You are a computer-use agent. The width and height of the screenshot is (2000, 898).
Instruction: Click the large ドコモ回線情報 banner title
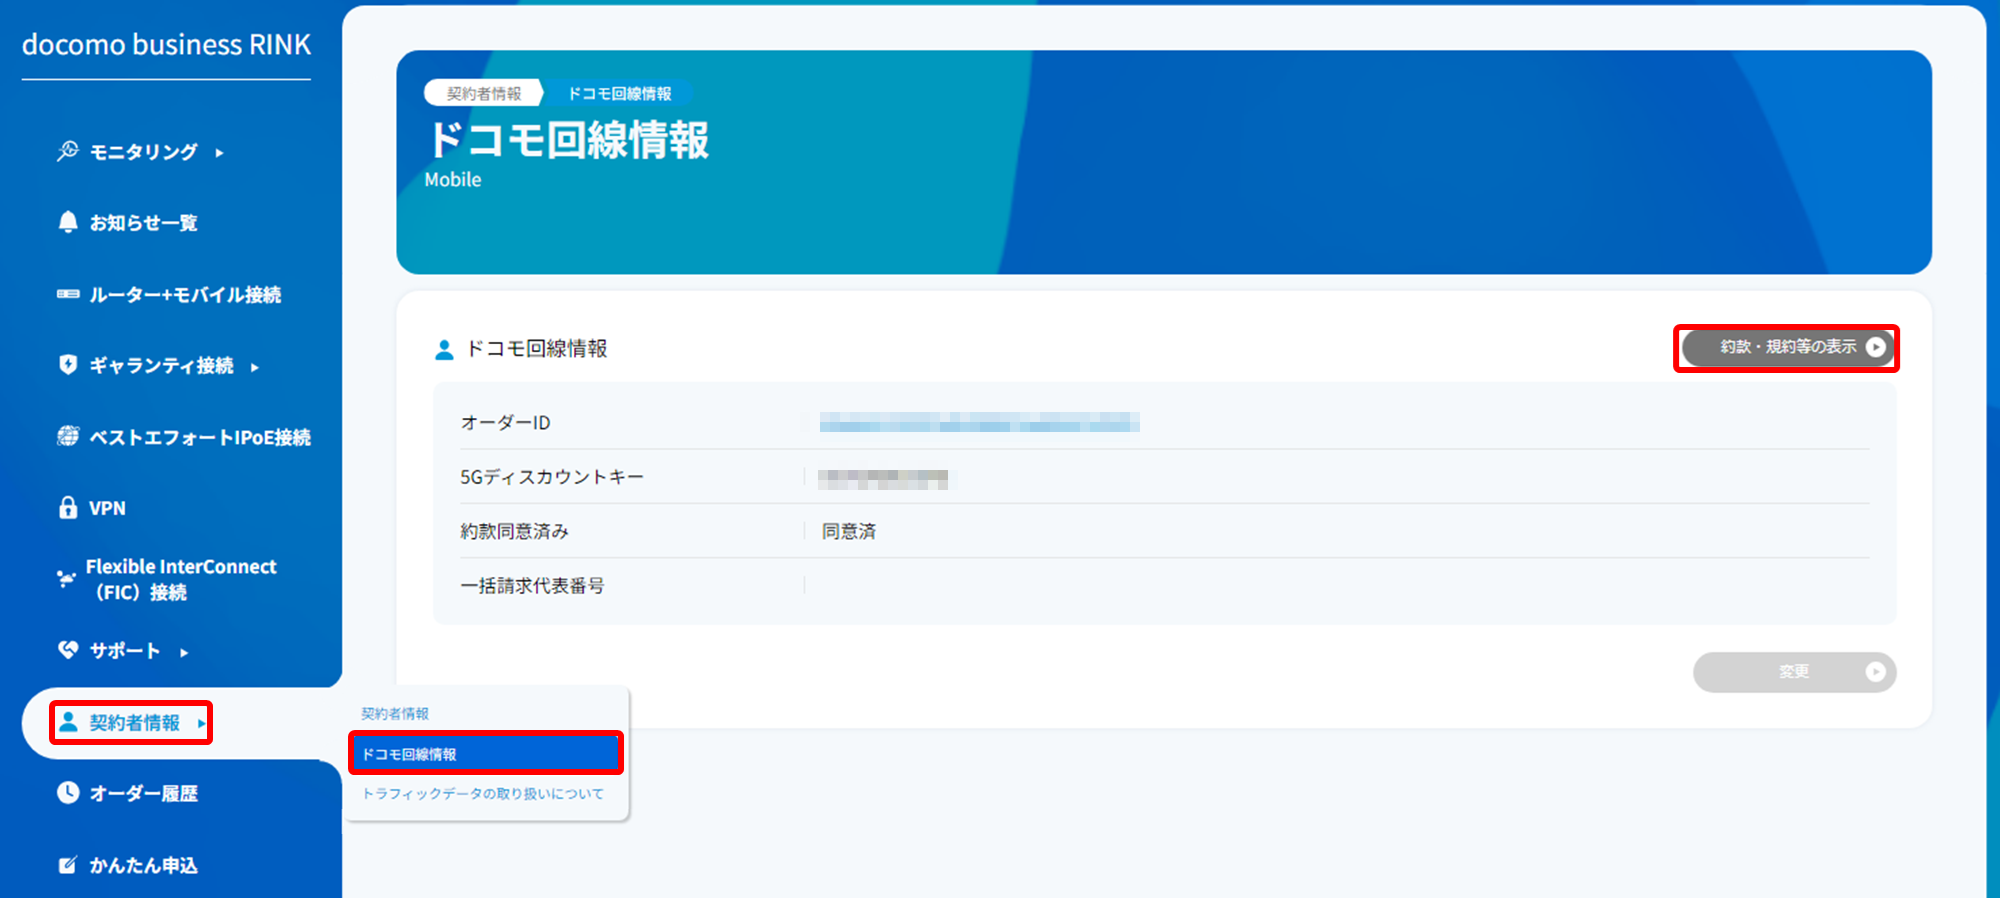569,140
